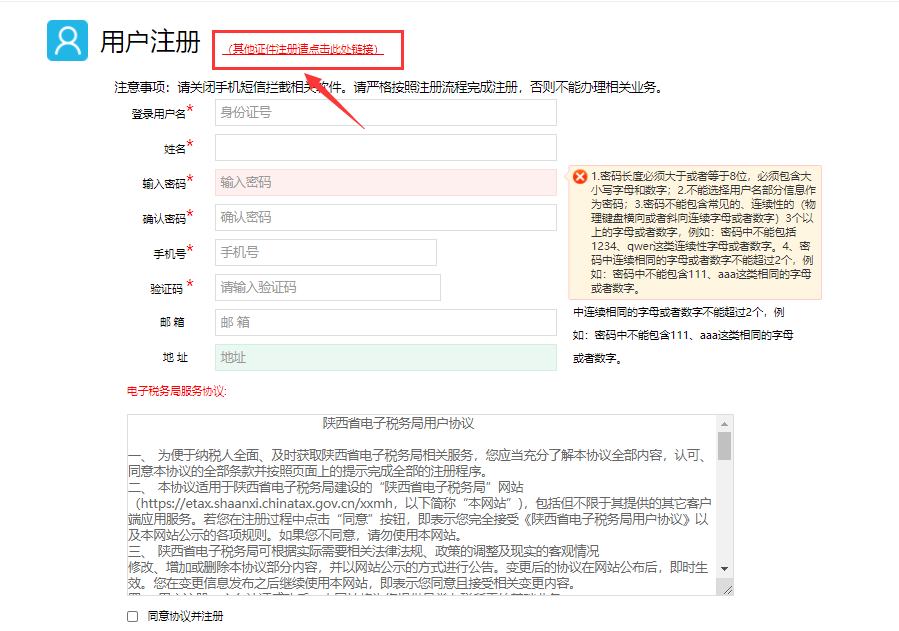Select the 确认密码 confirm password field
The height and width of the screenshot is (631, 899).
[386, 217]
